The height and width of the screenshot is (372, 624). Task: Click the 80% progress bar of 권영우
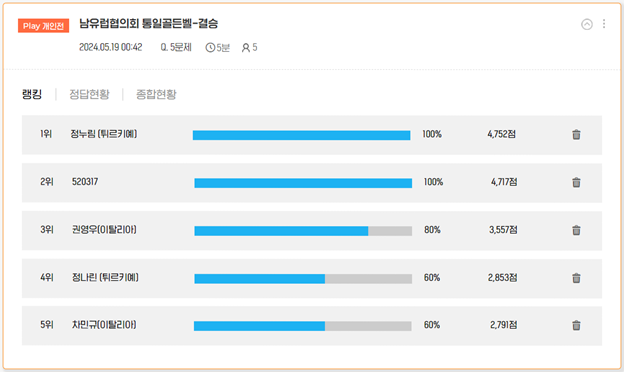click(x=303, y=231)
